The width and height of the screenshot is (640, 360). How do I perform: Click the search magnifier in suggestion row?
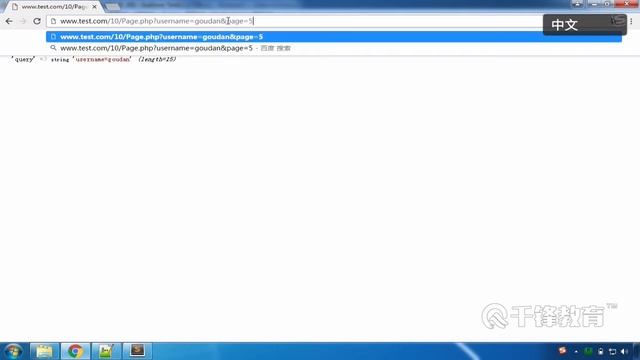coord(53,48)
